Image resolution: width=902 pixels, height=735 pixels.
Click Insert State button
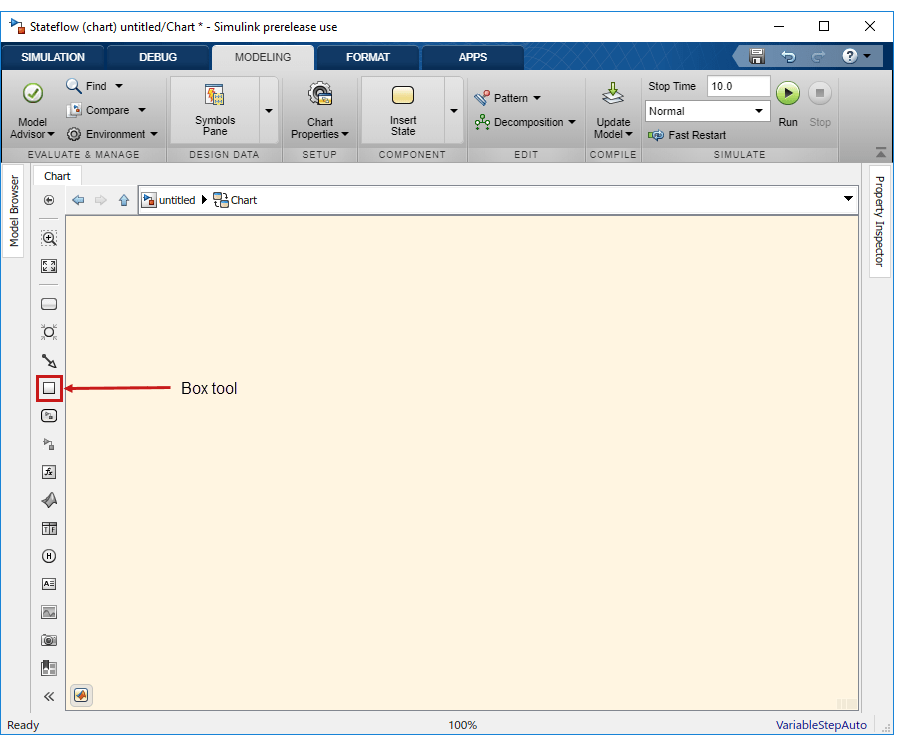coord(403,110)
